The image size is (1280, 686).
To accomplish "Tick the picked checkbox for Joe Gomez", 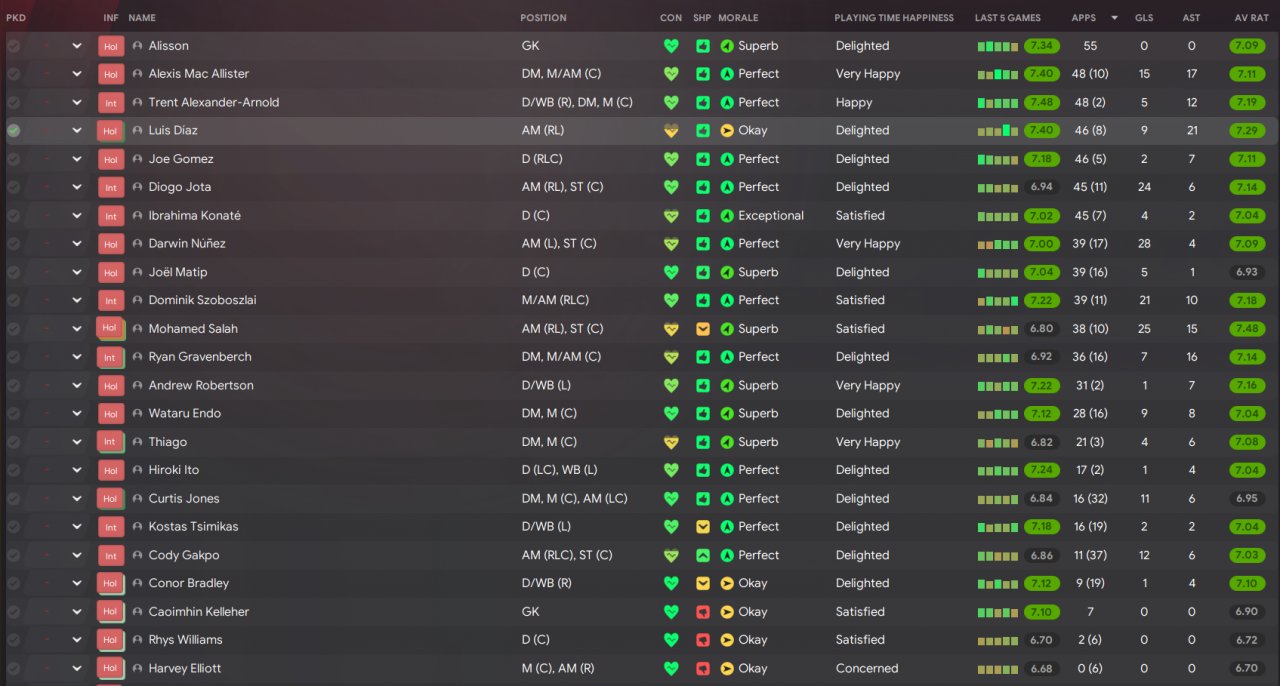I will click(14, 159).
